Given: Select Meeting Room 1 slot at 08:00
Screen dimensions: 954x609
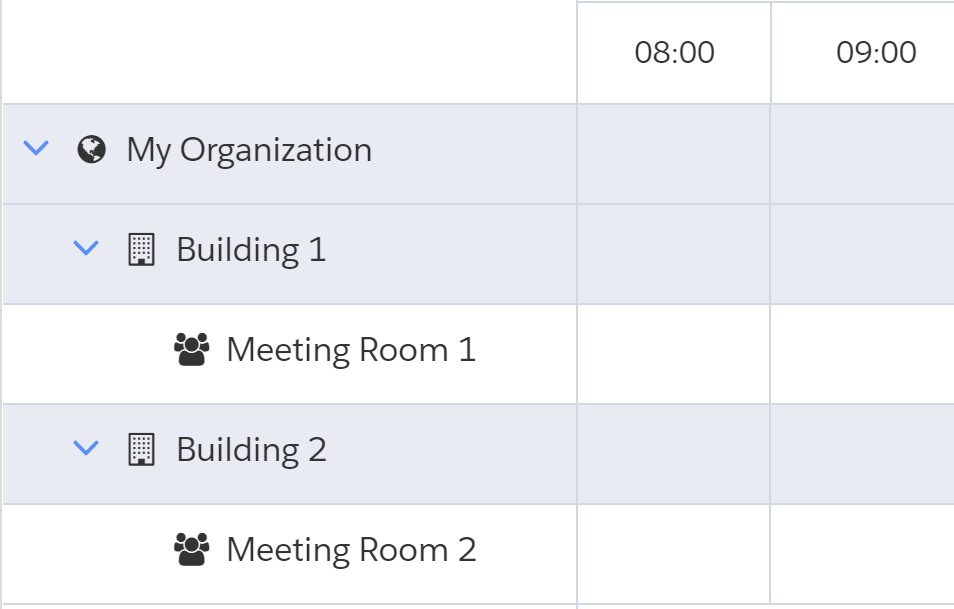Looking at the screenshot, I should coord(674,354).
